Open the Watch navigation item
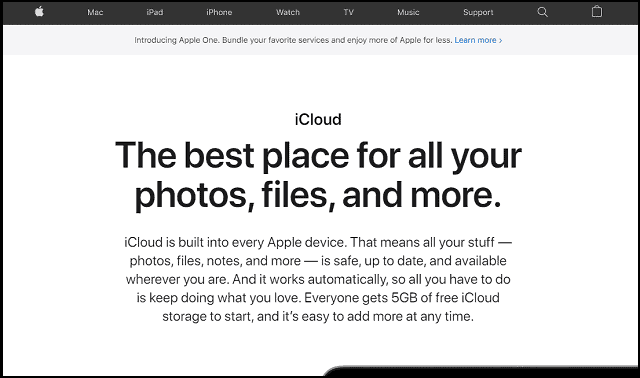 [288, 12]
